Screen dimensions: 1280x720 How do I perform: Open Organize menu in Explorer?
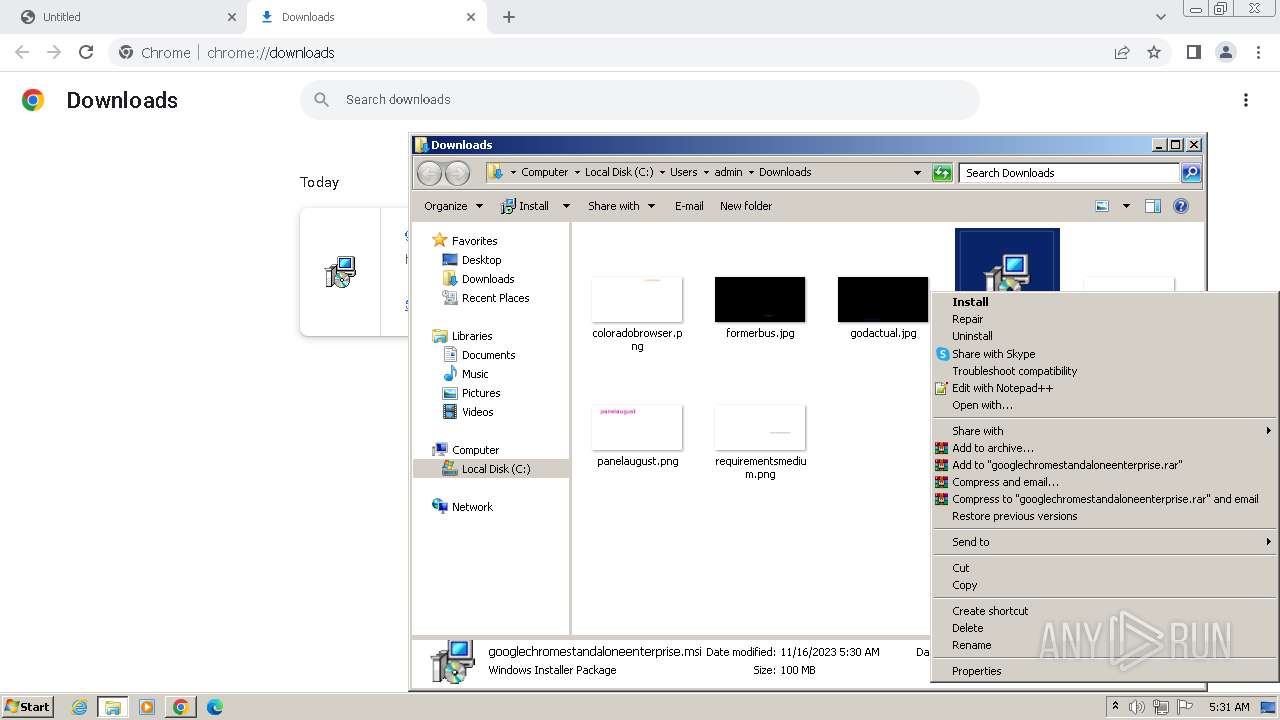coord(453,206)
